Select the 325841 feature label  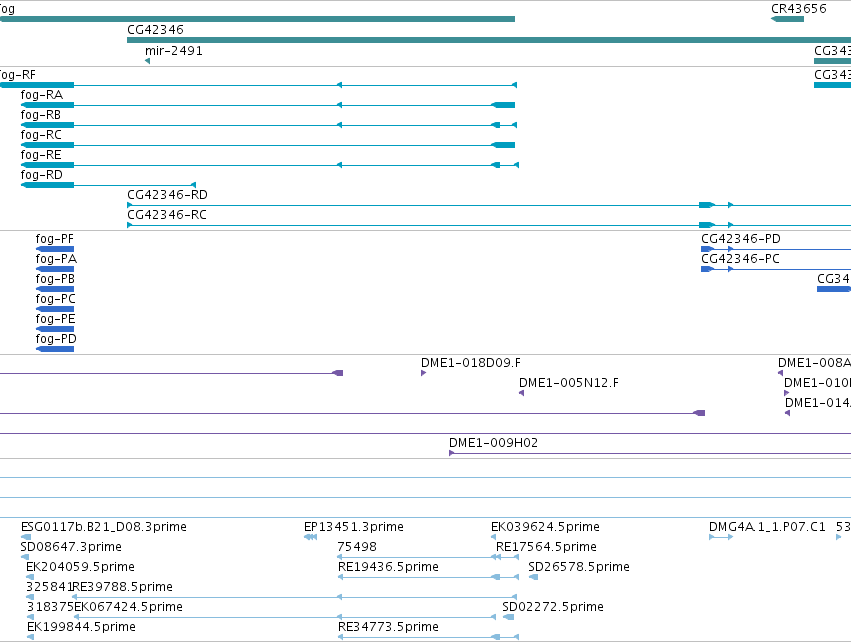(49, 587)
